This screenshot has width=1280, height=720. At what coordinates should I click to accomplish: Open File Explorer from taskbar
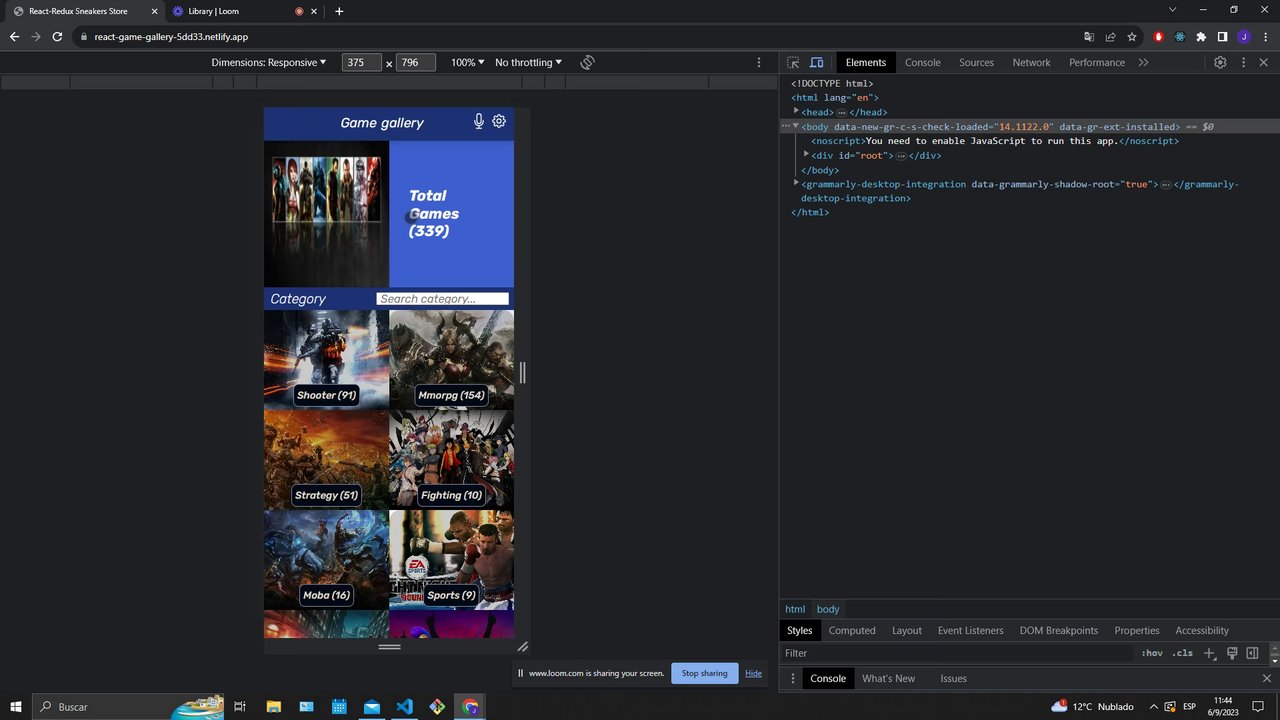(x=273, y=706)
